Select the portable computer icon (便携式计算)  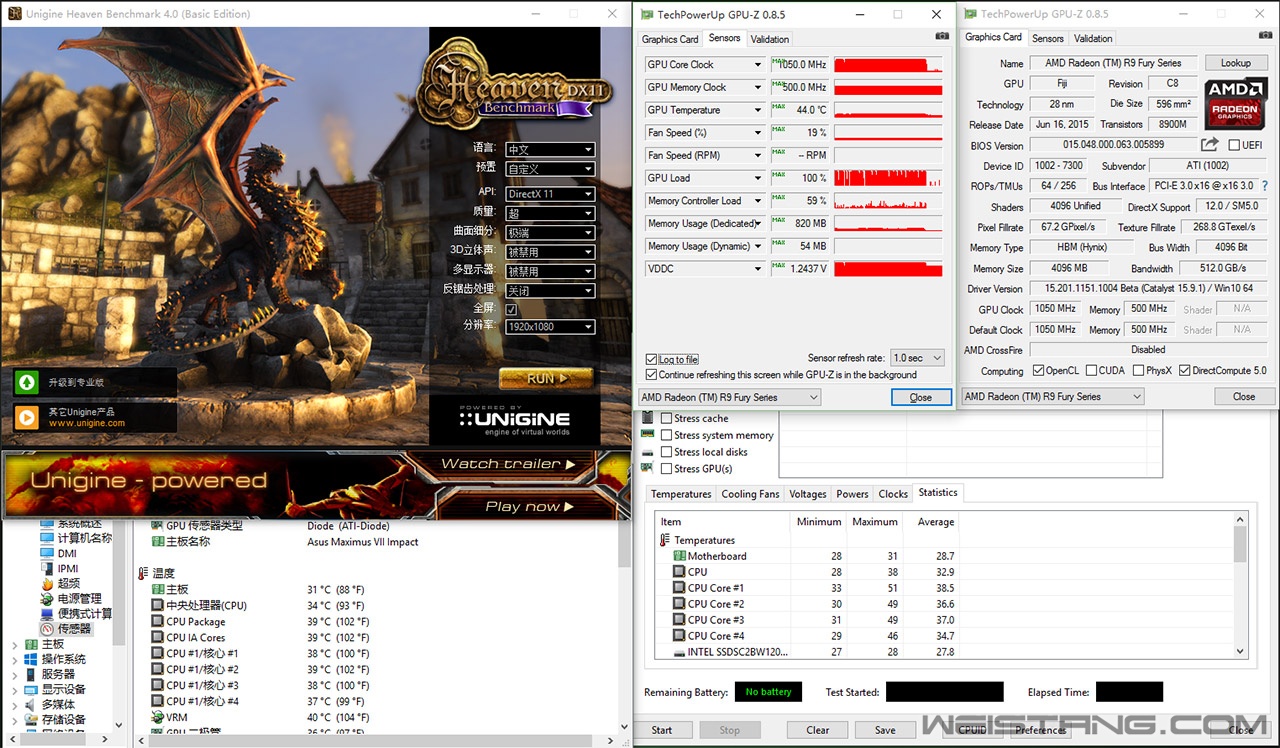point(47,613)
